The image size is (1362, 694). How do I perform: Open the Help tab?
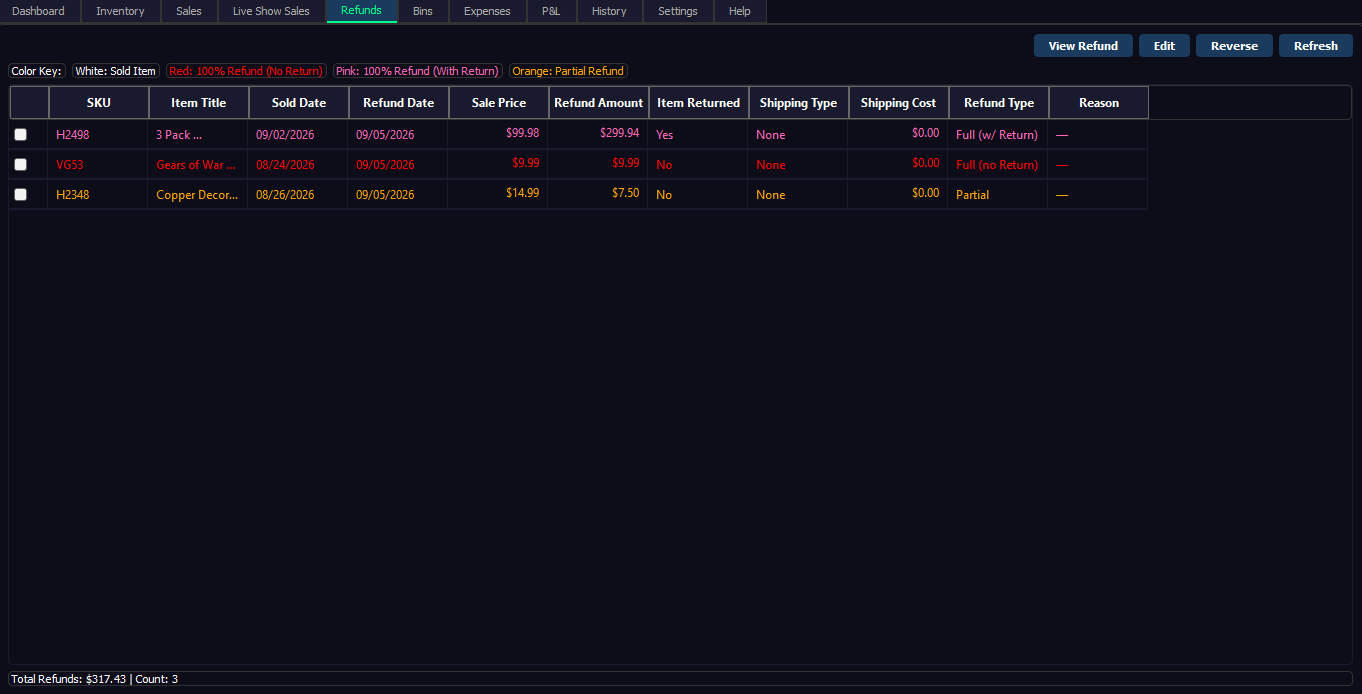tap(740, 11)
